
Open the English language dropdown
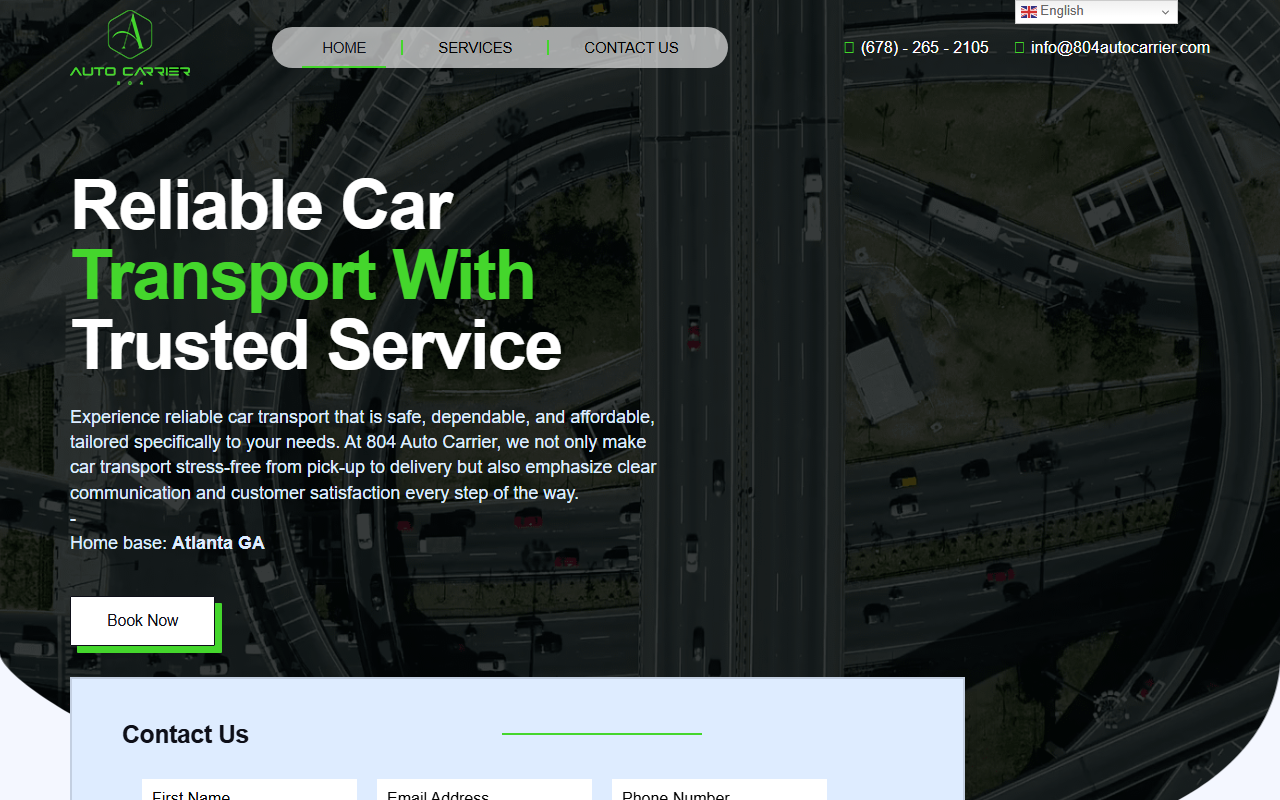1096,11
